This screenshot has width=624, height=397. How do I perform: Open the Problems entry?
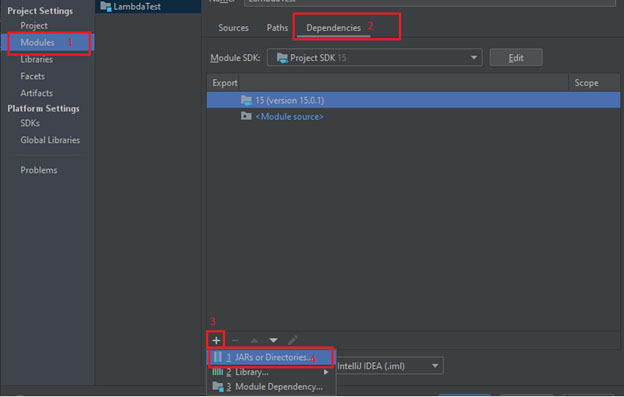click(39, 170)
